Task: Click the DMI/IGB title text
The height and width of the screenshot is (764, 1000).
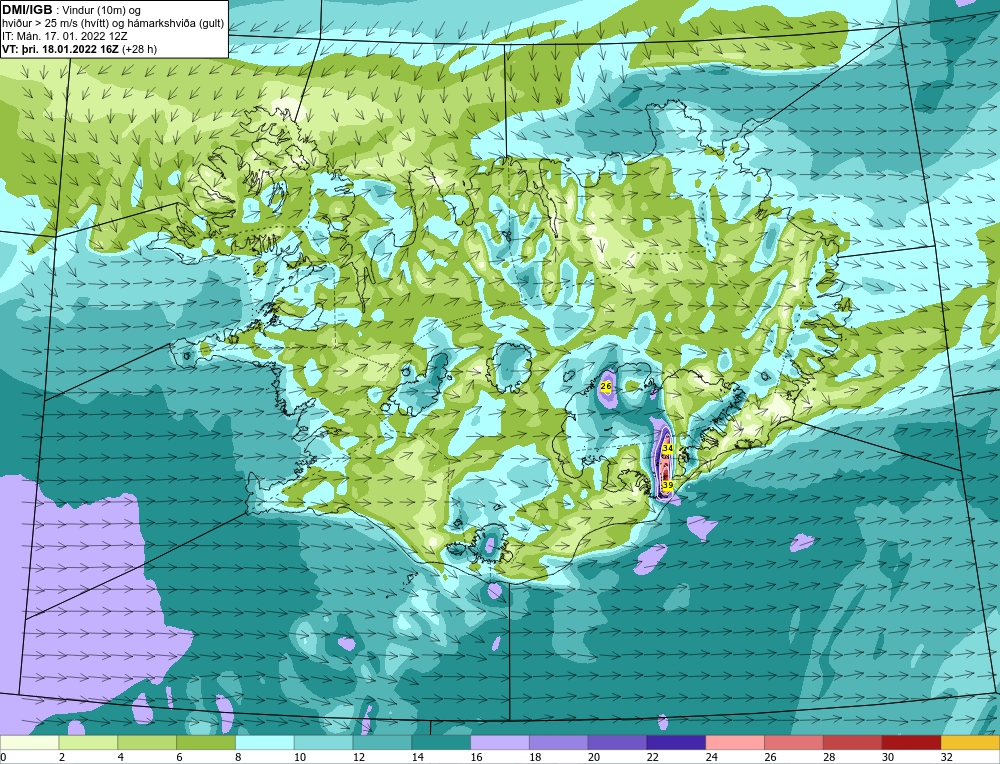Action: [27, 9]
